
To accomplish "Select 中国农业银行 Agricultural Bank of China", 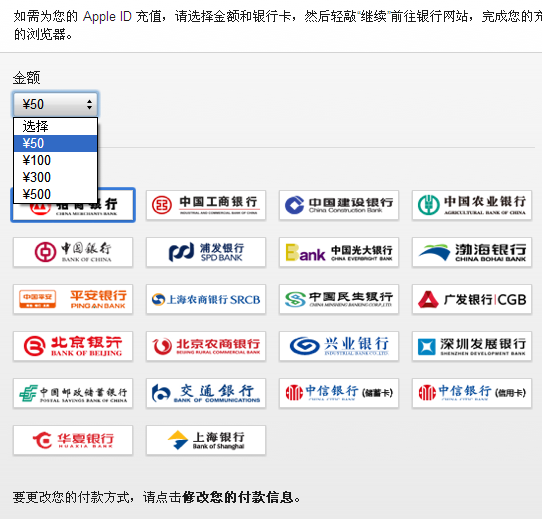I will point(472,205).
